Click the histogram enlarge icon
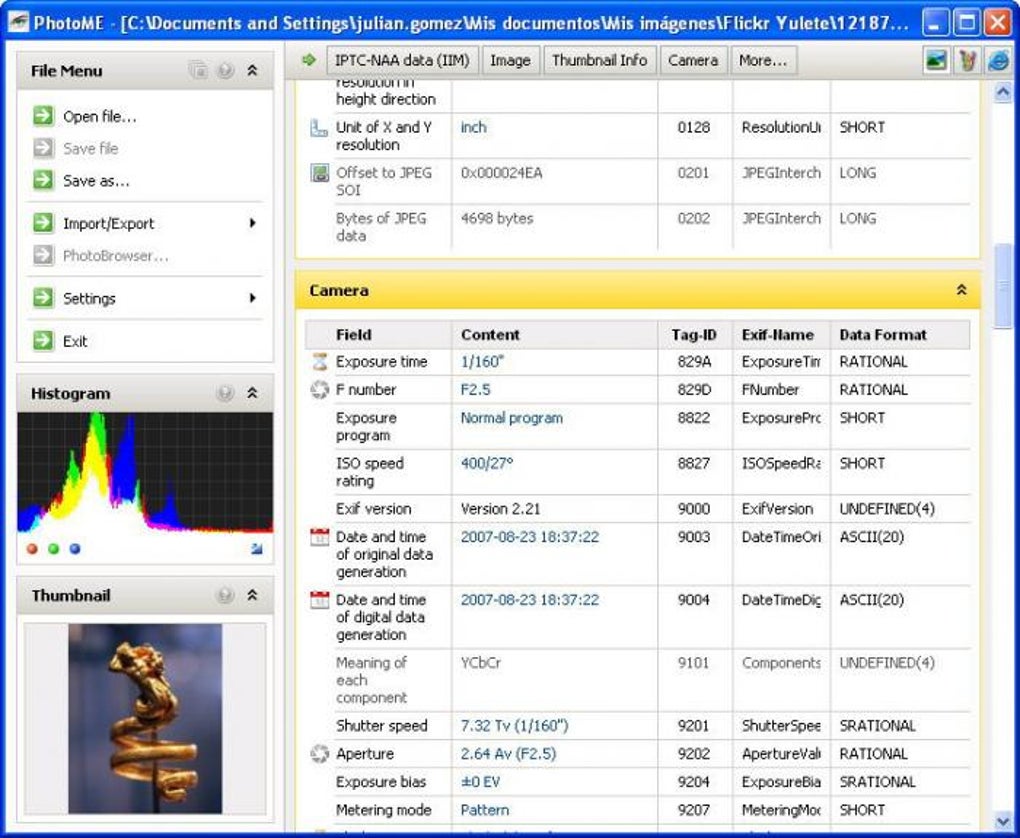 coord(256,548)
